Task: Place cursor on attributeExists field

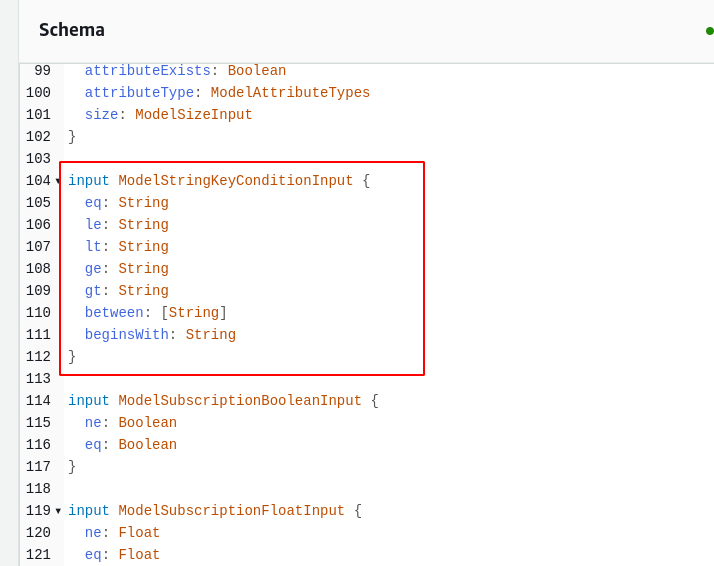Action: click(x=147, y=71)
